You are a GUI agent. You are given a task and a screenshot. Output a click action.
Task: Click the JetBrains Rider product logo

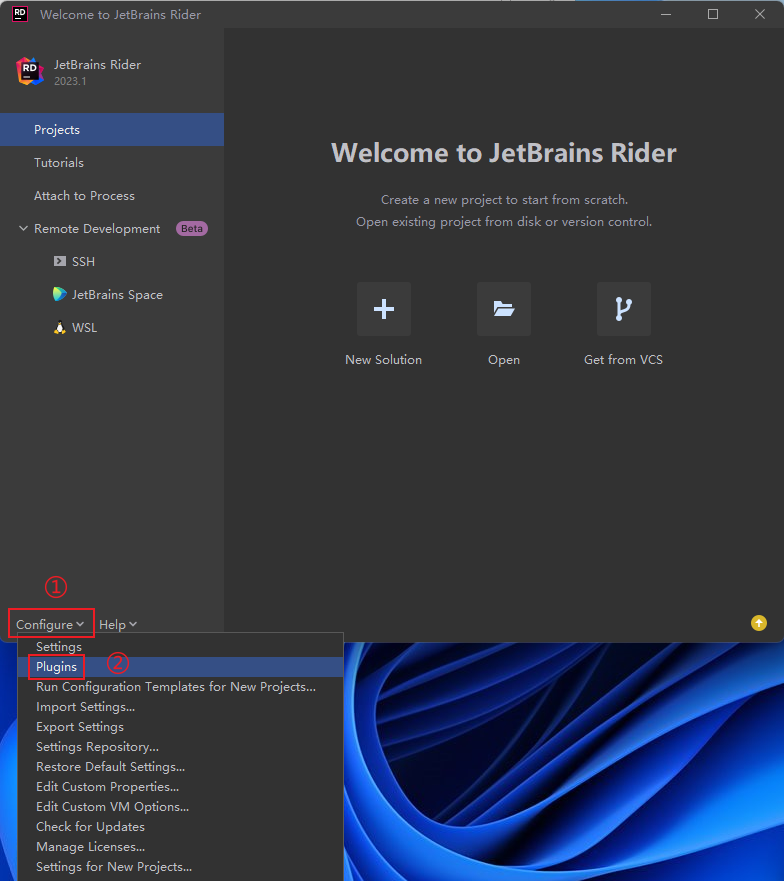pyautogui.click(x=30, y=71)
